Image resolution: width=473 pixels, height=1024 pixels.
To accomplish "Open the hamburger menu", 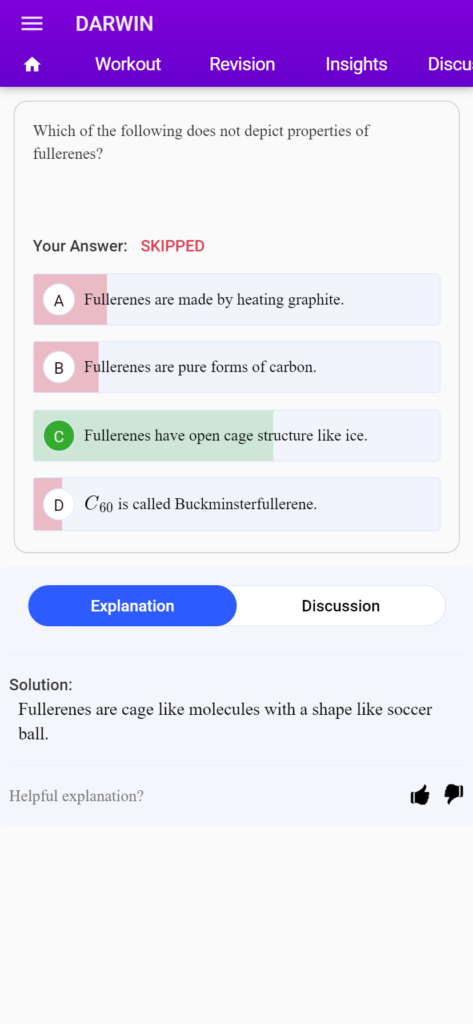I will [x=32, y=24].
